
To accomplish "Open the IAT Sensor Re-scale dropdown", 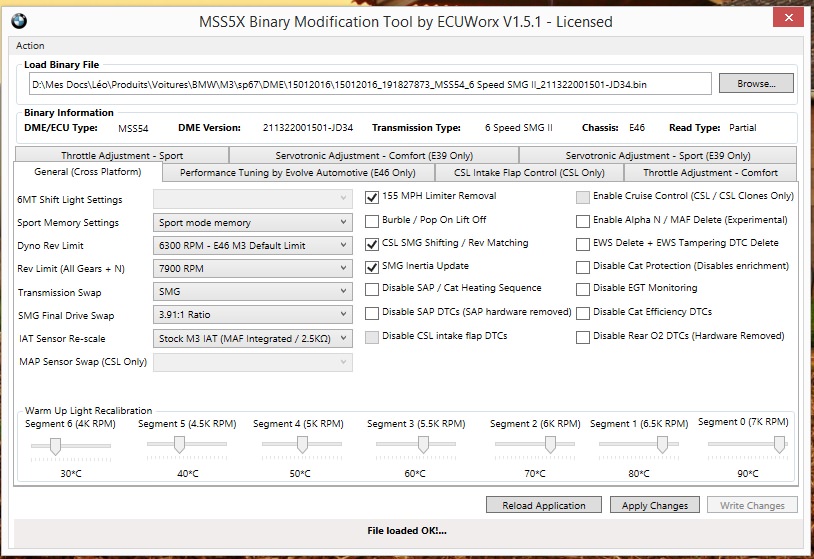I will pos(253,338).
